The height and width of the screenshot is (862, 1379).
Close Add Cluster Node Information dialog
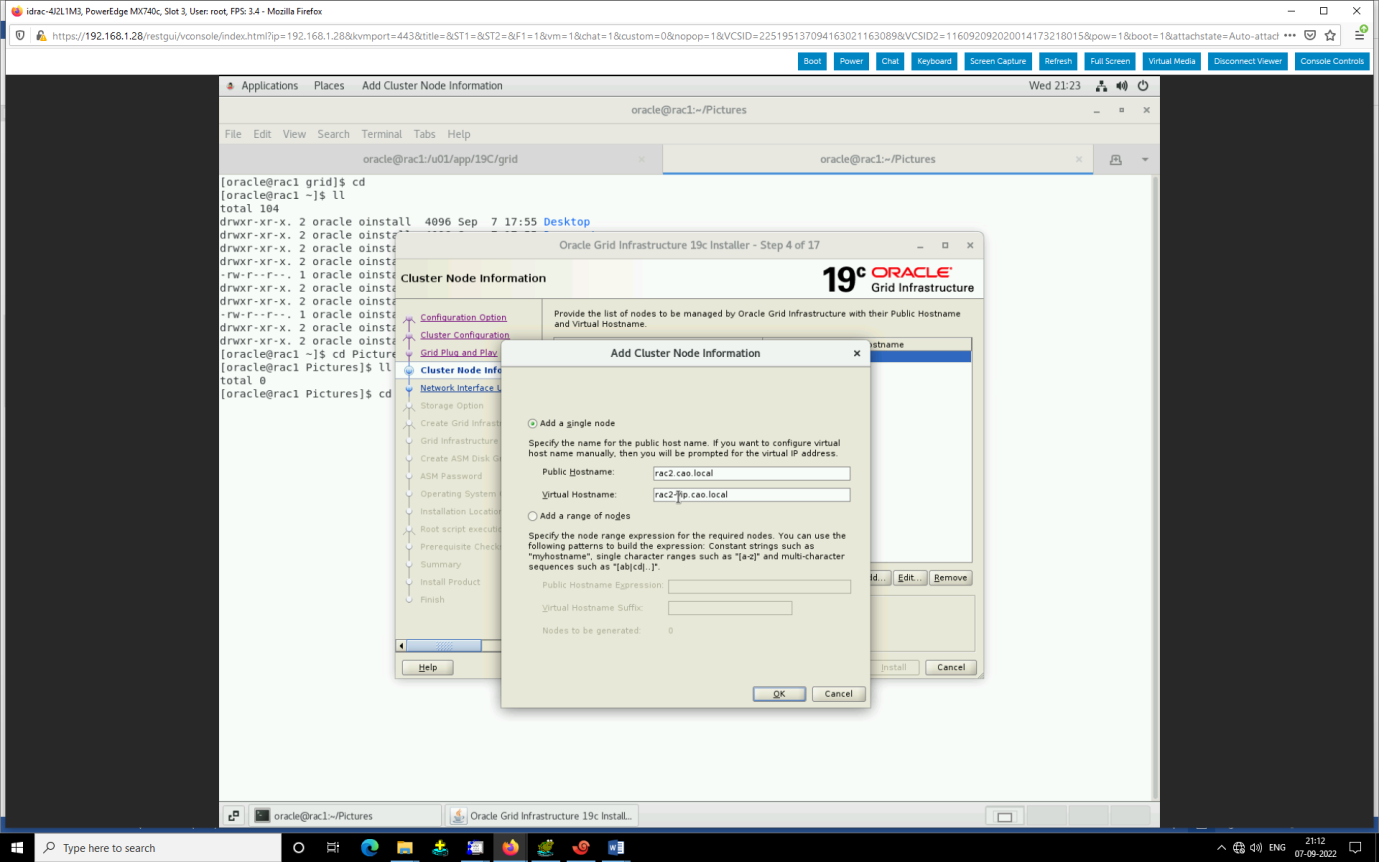(x=856, y=353)
